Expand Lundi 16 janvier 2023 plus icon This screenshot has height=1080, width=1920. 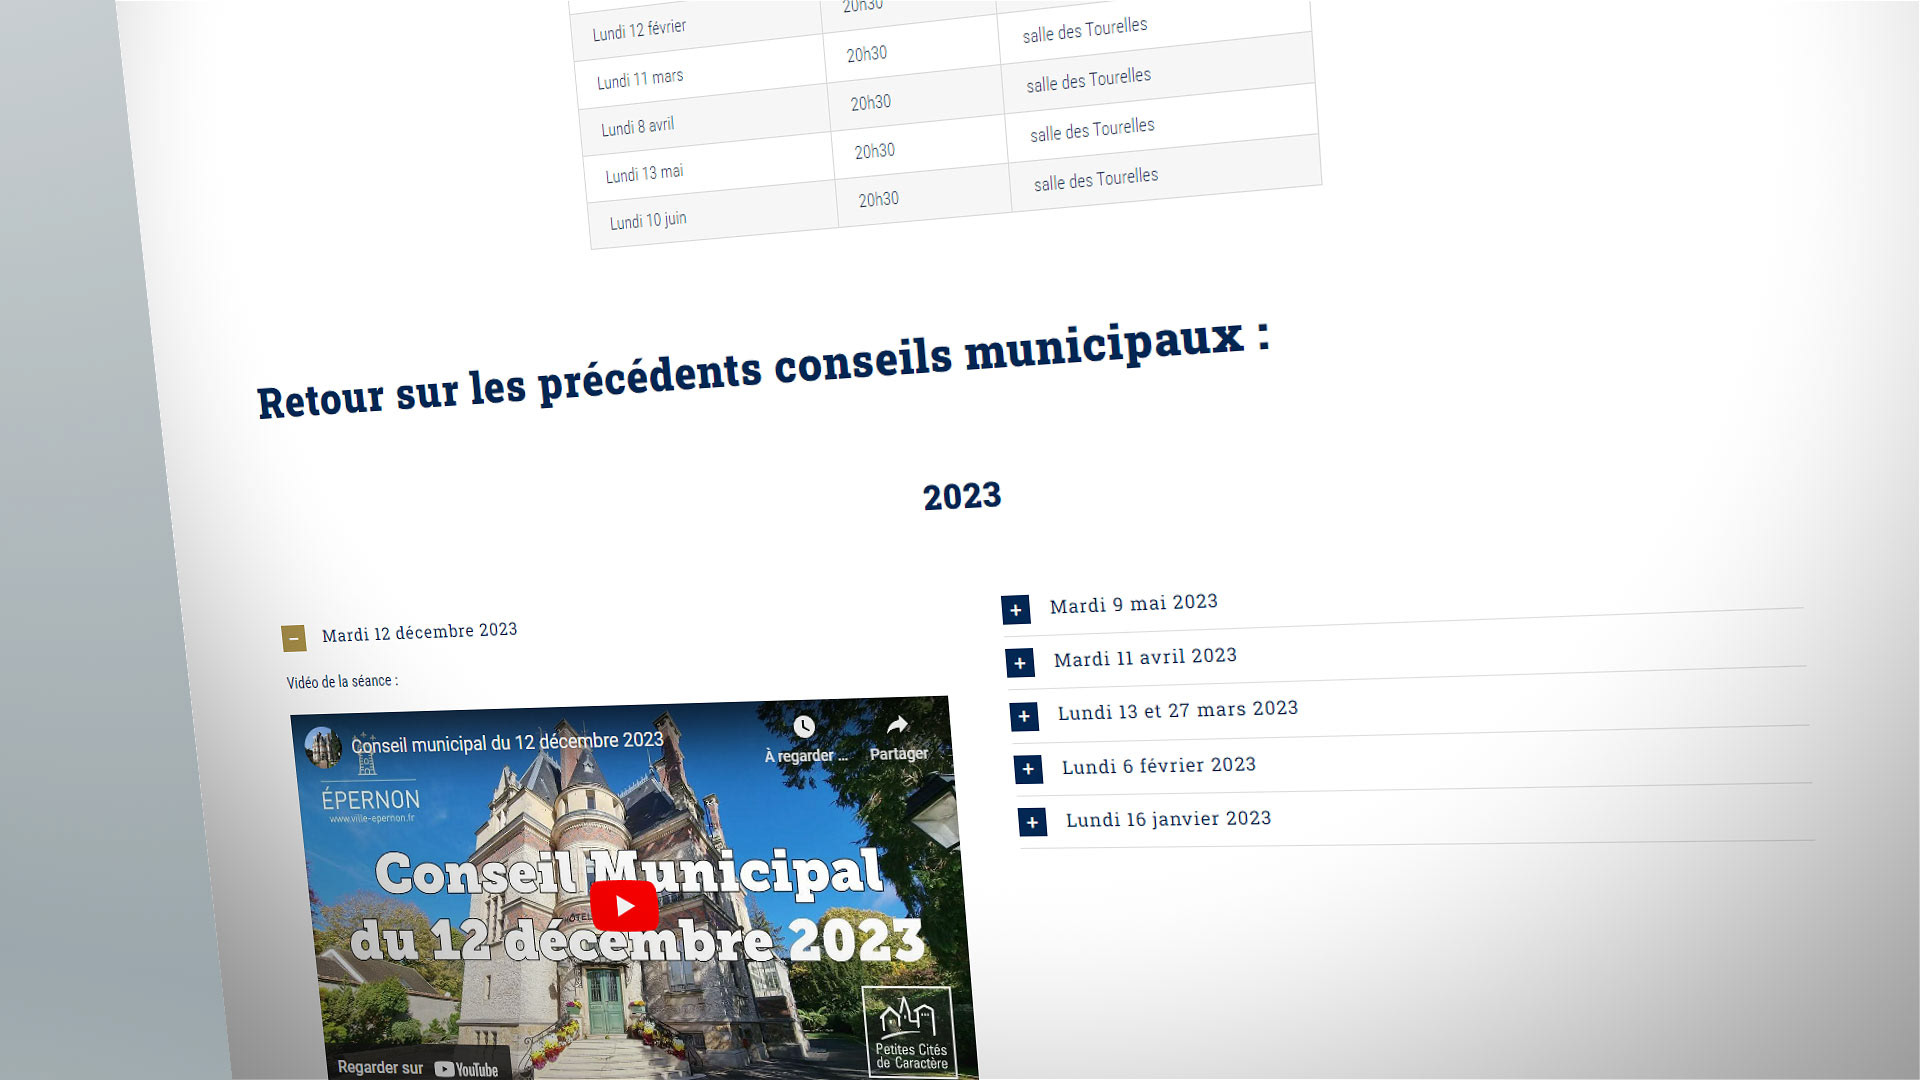point(1032,822)
